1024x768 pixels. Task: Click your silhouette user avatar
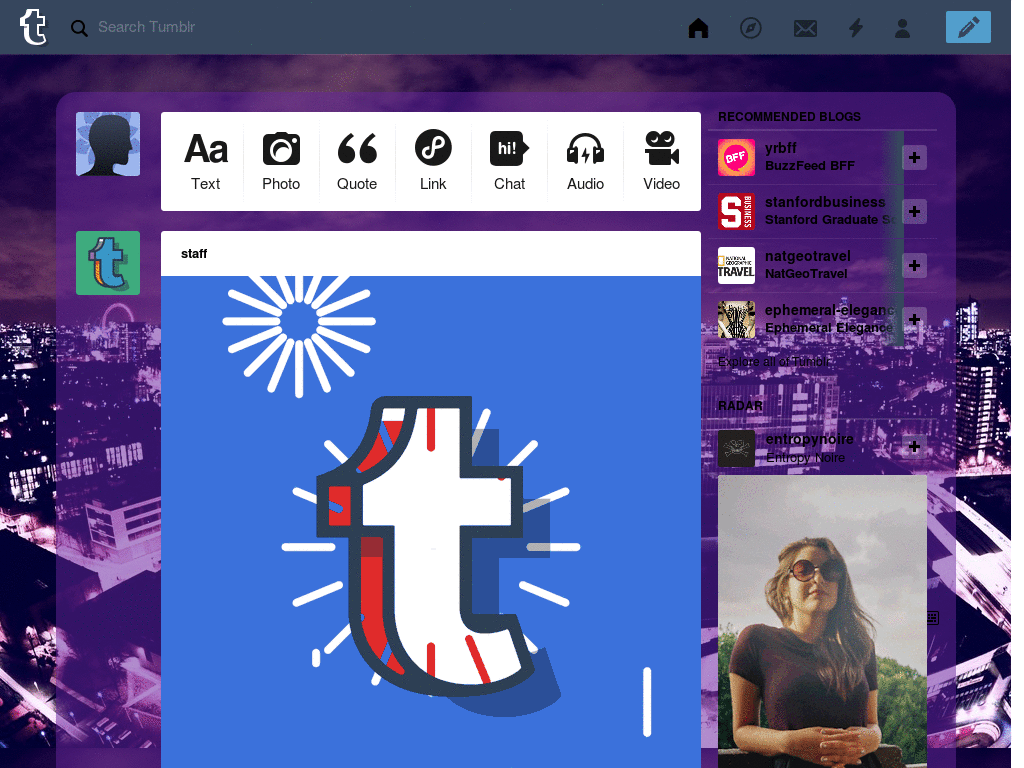coord(108,144)
